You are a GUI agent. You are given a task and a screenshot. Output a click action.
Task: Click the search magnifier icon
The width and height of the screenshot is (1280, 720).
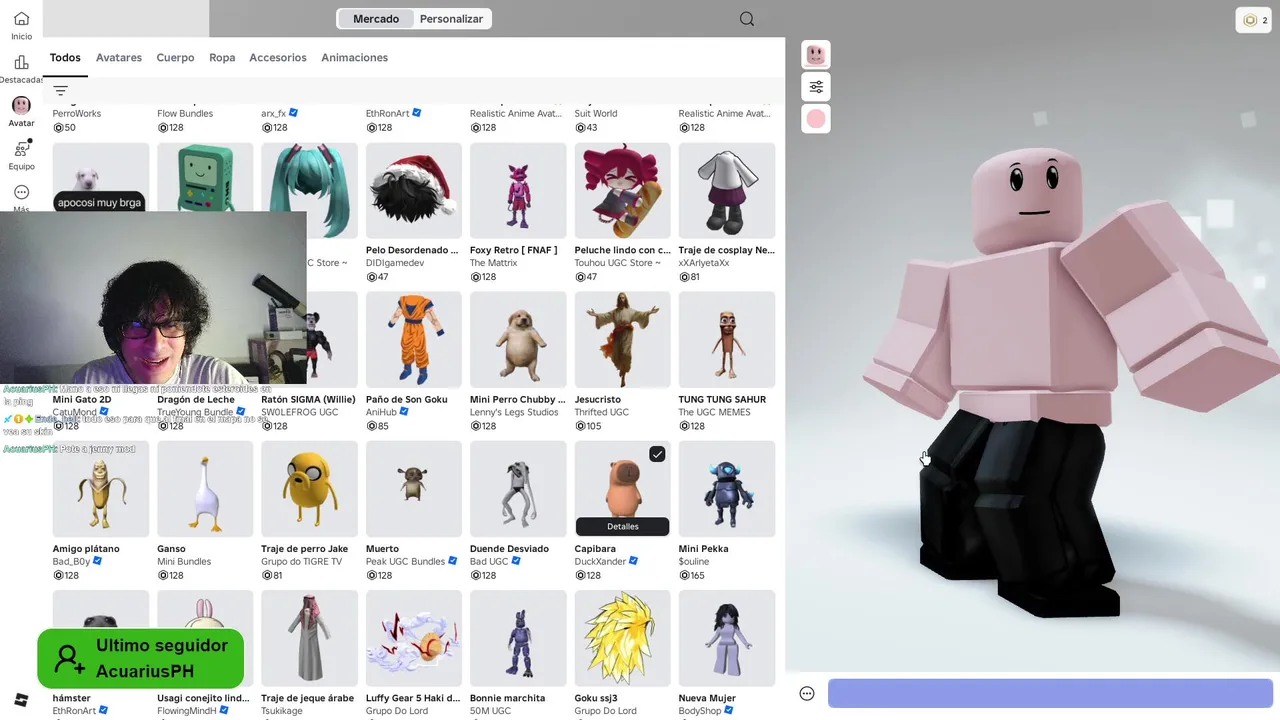747,19
